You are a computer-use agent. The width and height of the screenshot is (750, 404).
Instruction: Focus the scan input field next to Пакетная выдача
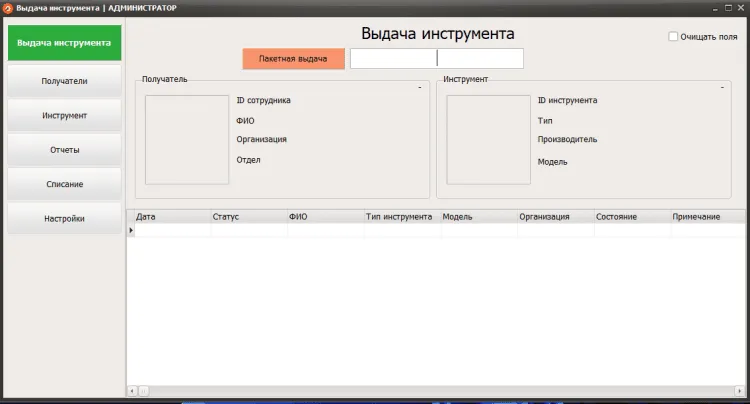click(437, 58)
